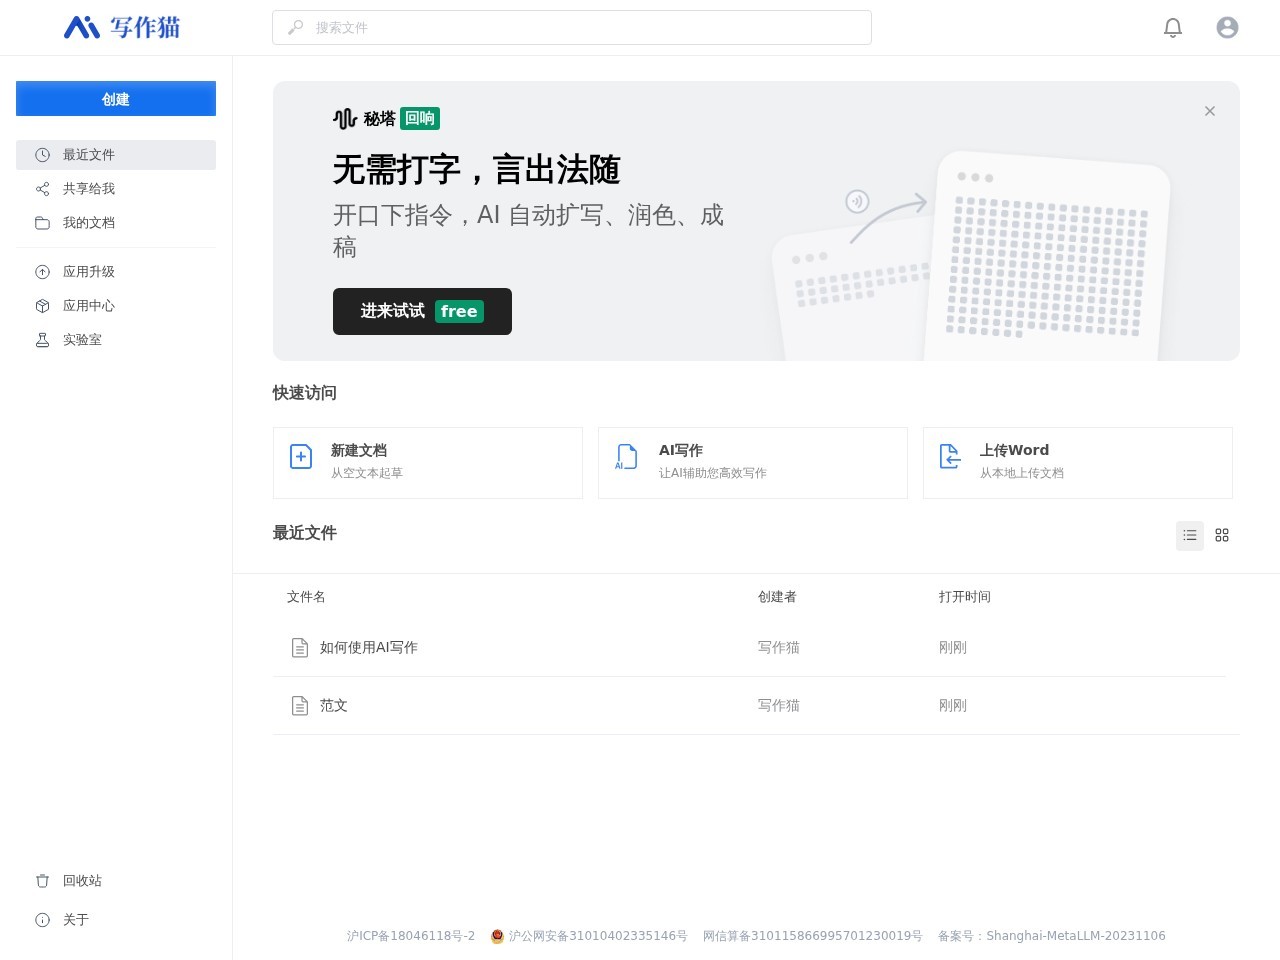Image resolution: width=1280 pixels, height=960 pixels.
Task: Open the 最近文件 clock icon in sidebar
Action: pyautogui.click(x=42, y=155)
